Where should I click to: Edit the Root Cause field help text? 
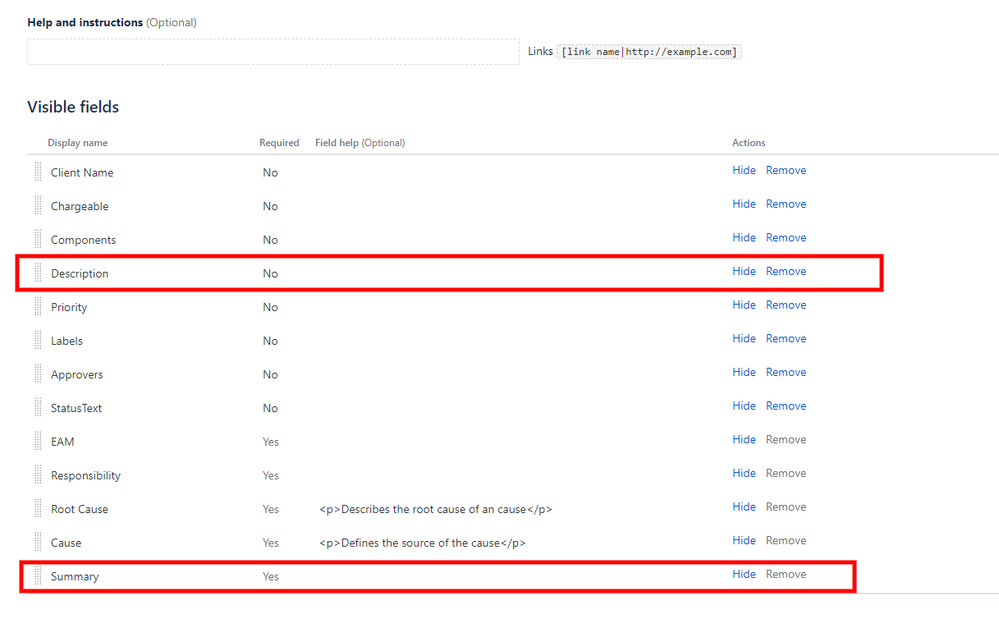click(x=436, y=509)
